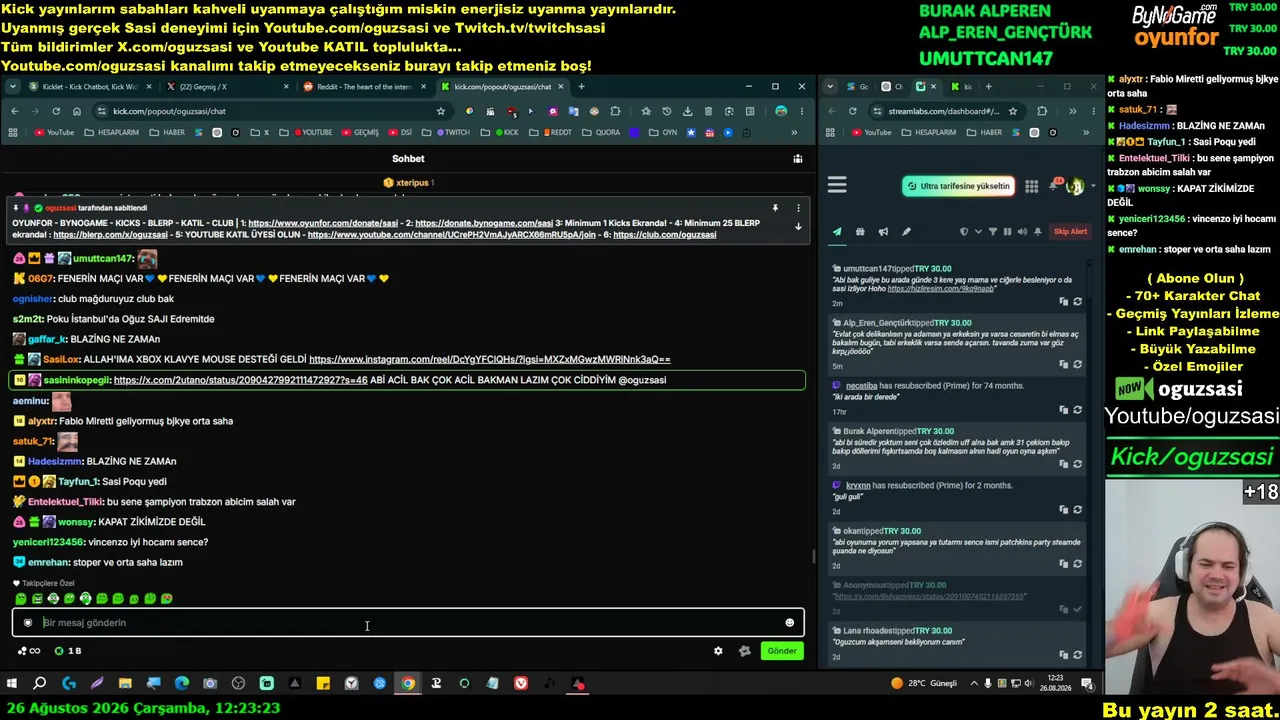Show more bookmarks in the Kick window
Viewport: 1280px width, 720px height.
click(x=795, y=132)
